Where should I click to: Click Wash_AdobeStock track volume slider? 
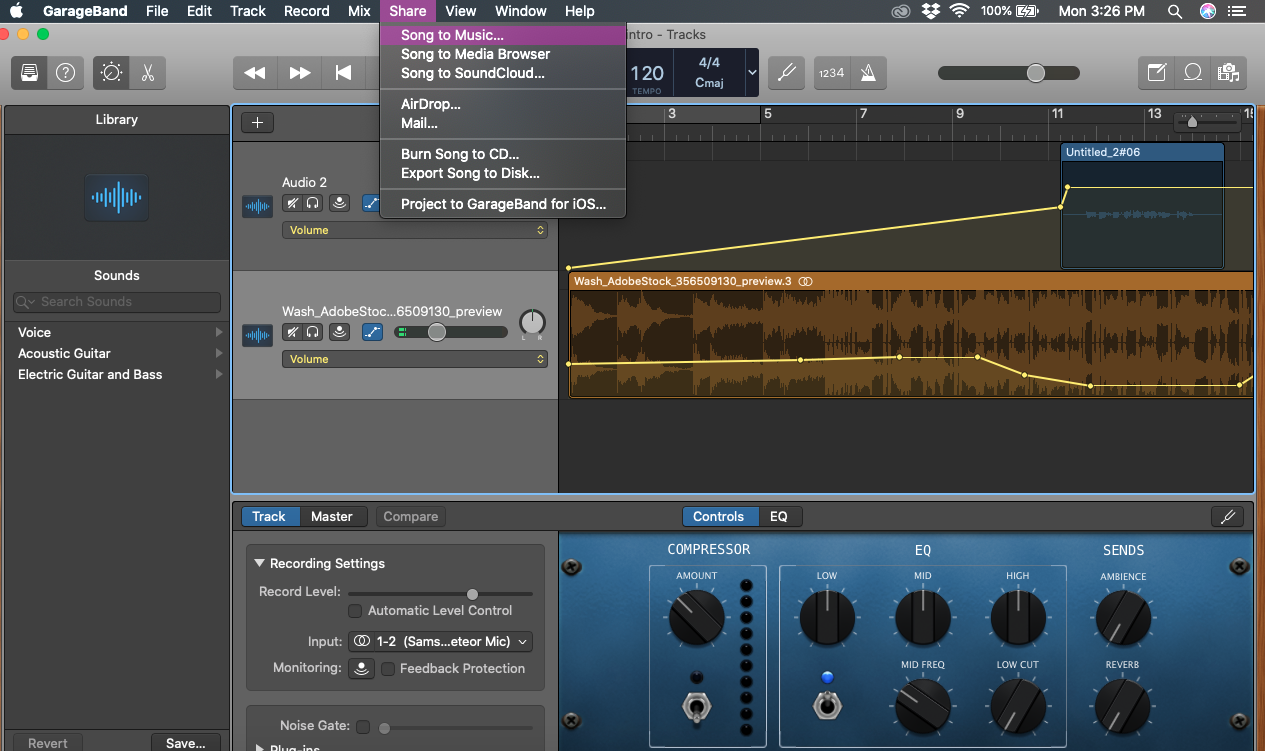pos(452,332)
